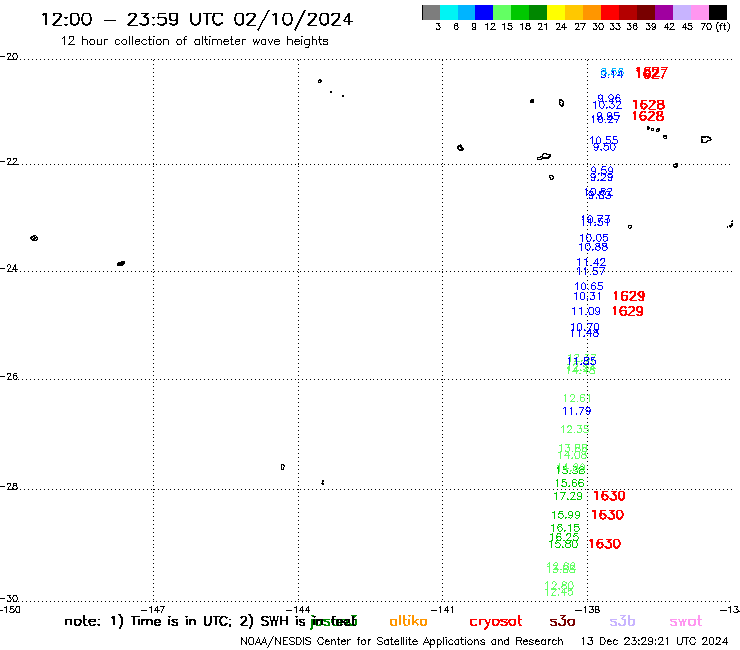Click the '11.09' wave height value
This screenshot has height=650, width=740.
point(586,312)
